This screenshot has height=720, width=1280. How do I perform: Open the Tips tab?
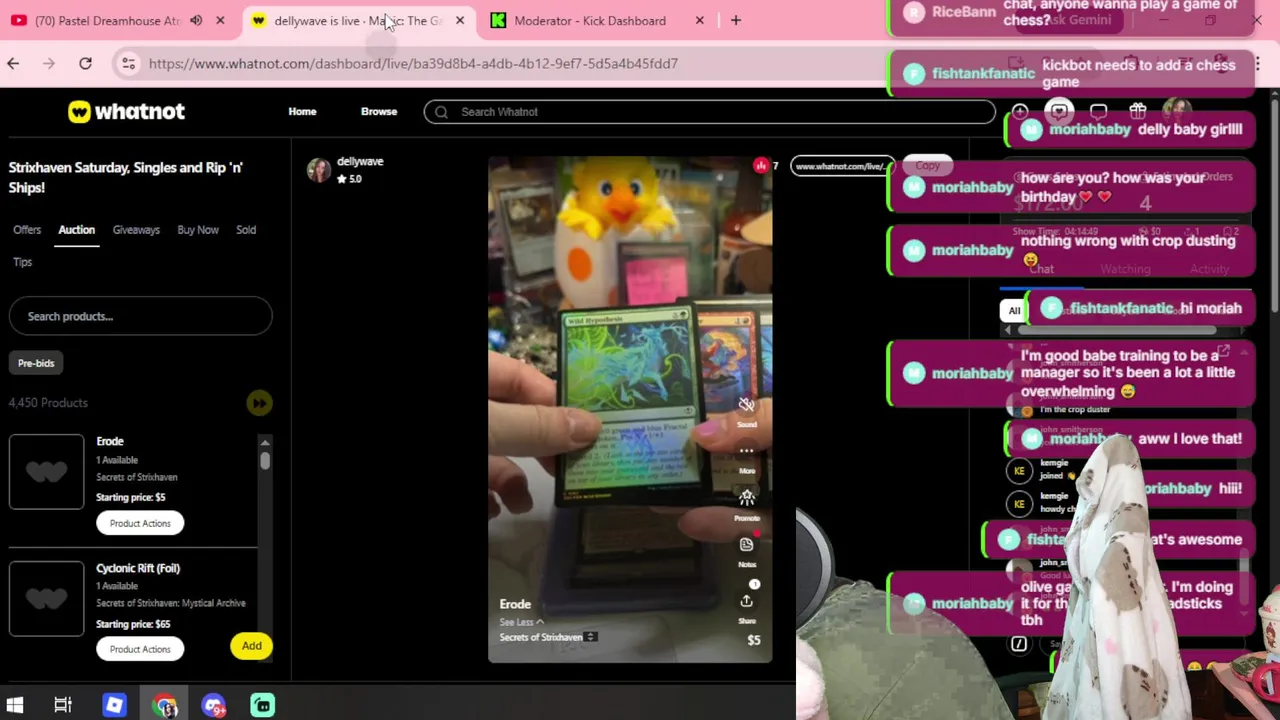pyautogui.click(x=23, y=262)
